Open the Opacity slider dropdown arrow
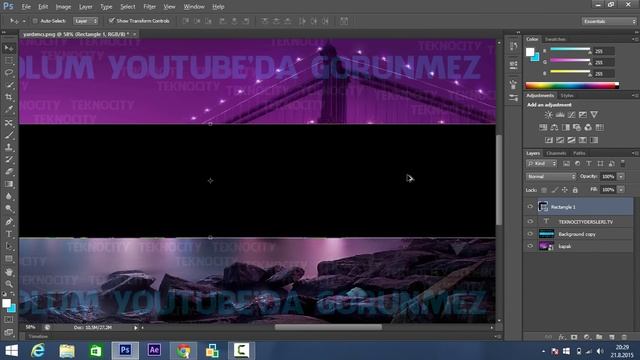This screenshot has width=640, height=360. click(x=621, y=177)
